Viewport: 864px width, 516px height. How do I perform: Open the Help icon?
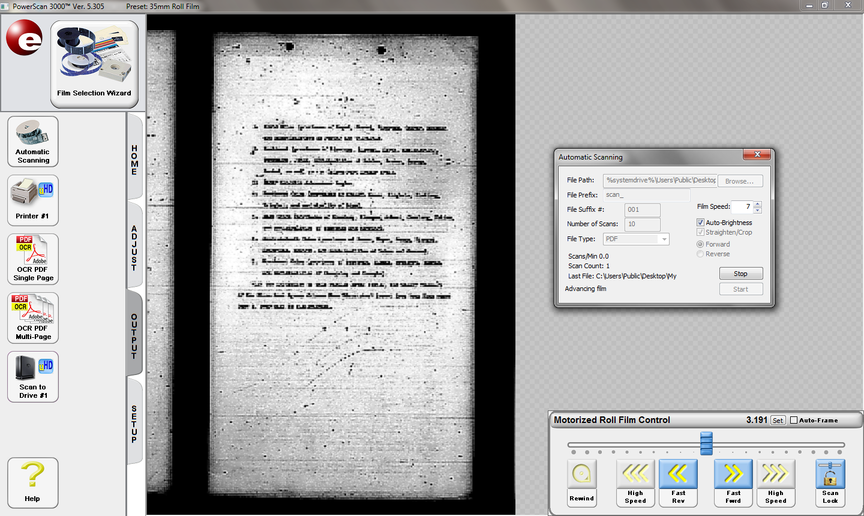coord(33,481)
